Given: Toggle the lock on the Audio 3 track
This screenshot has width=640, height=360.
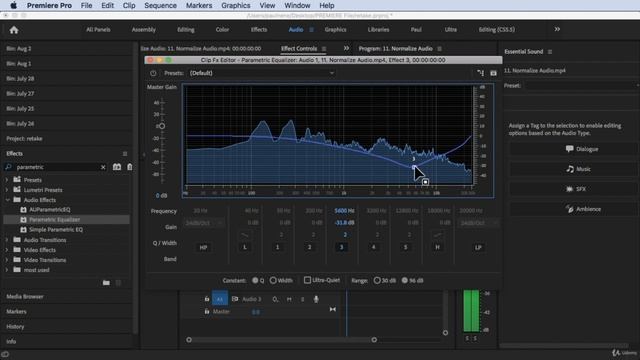Looking at the screenshot, I should pos(207,299).
